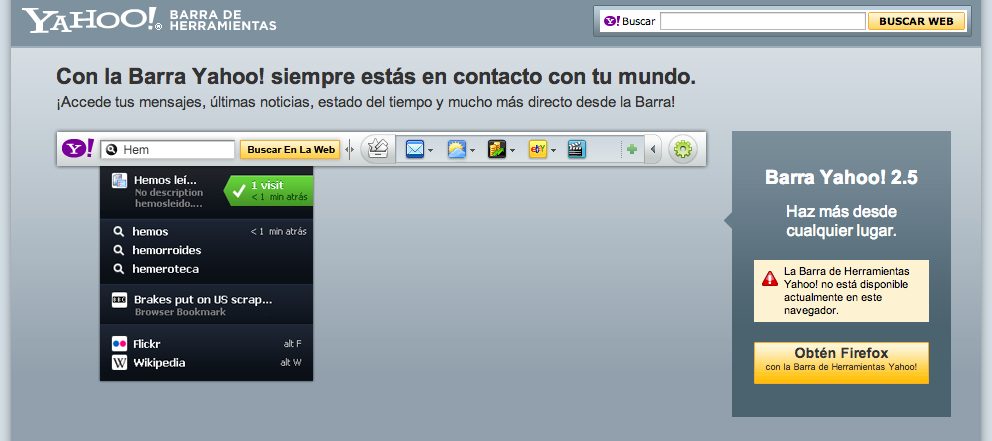992x441 pixels.
Task: Select the 'hemorroides' search suggestion
Action: [x=166, y=250]
